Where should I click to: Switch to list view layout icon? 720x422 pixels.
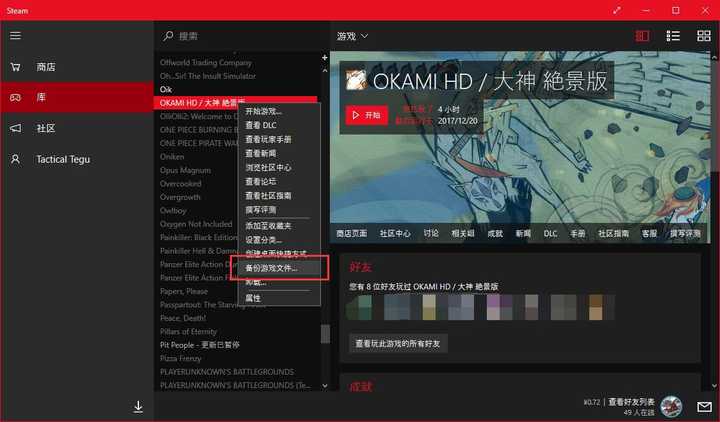[673, 36]
